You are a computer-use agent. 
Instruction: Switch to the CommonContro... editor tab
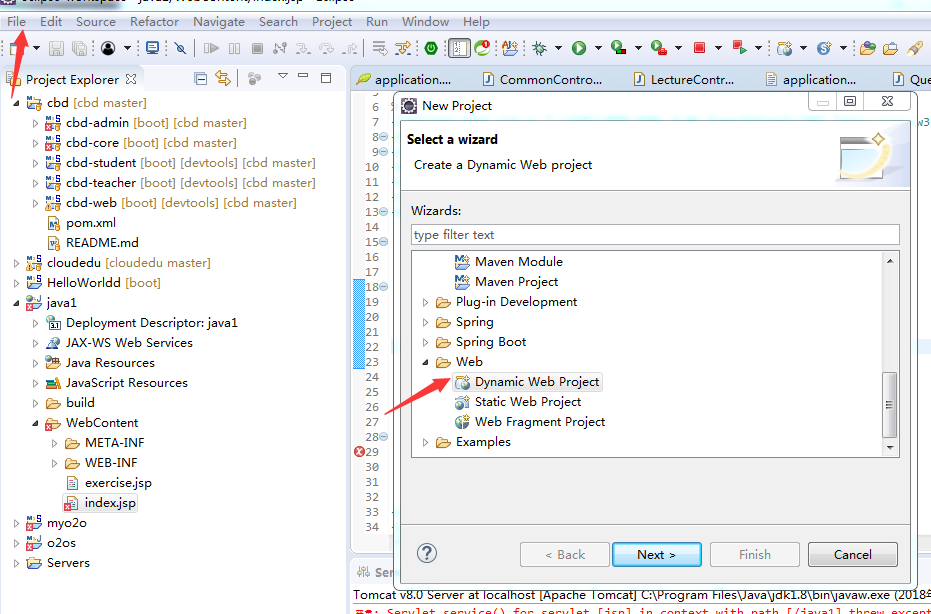point(543,80)
